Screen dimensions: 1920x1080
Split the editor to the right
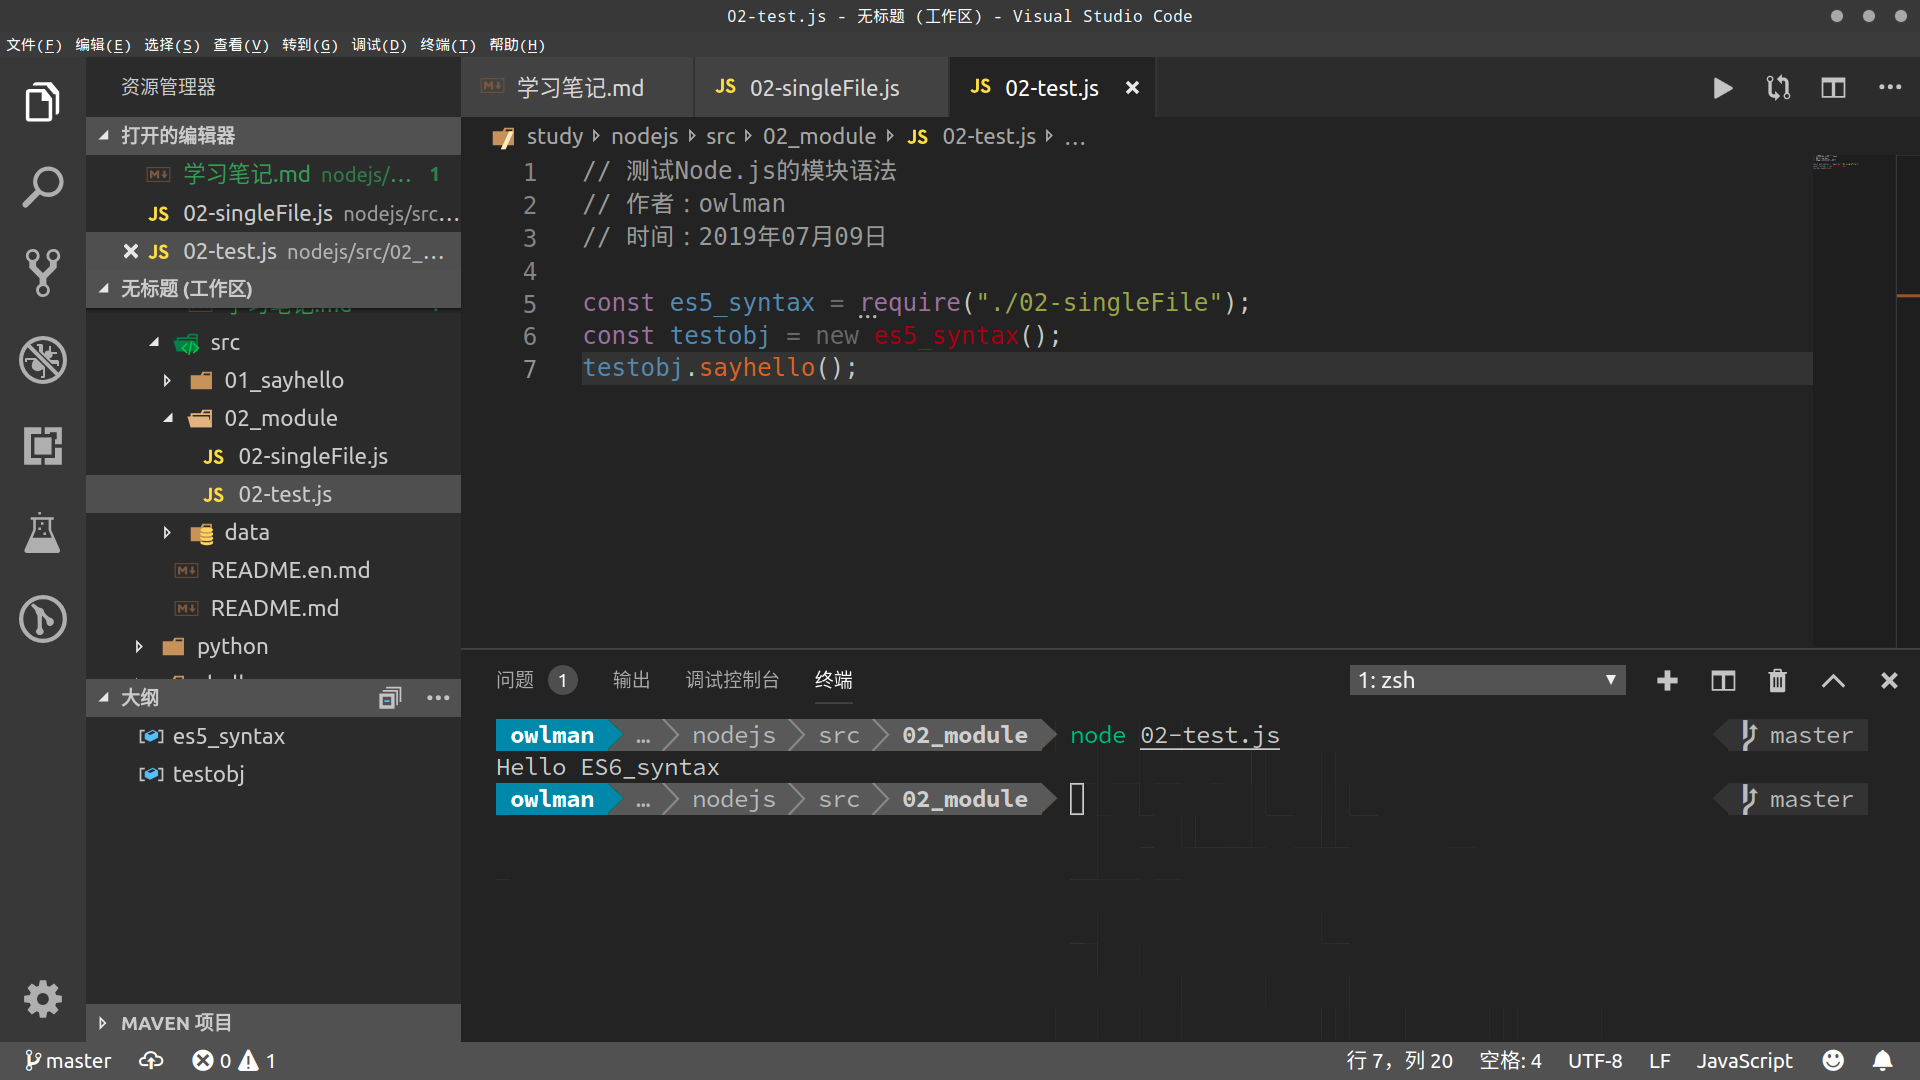(1833, 88)
